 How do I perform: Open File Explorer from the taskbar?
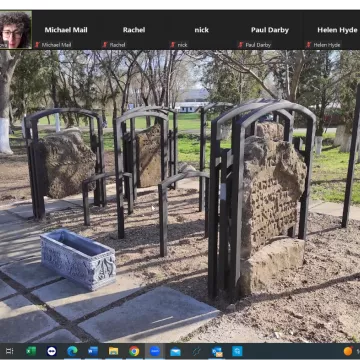(114, 351)
